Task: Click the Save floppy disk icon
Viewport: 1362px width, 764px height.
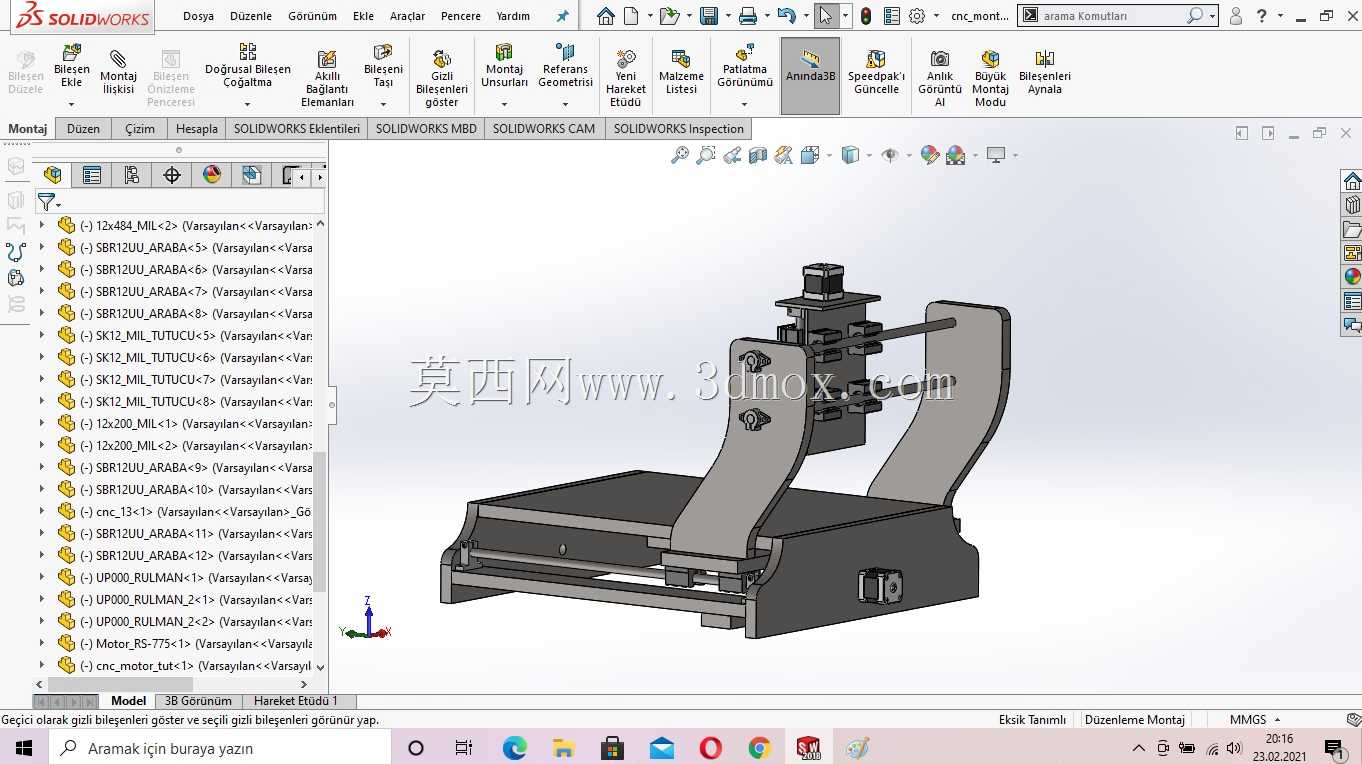Action: 709,16
